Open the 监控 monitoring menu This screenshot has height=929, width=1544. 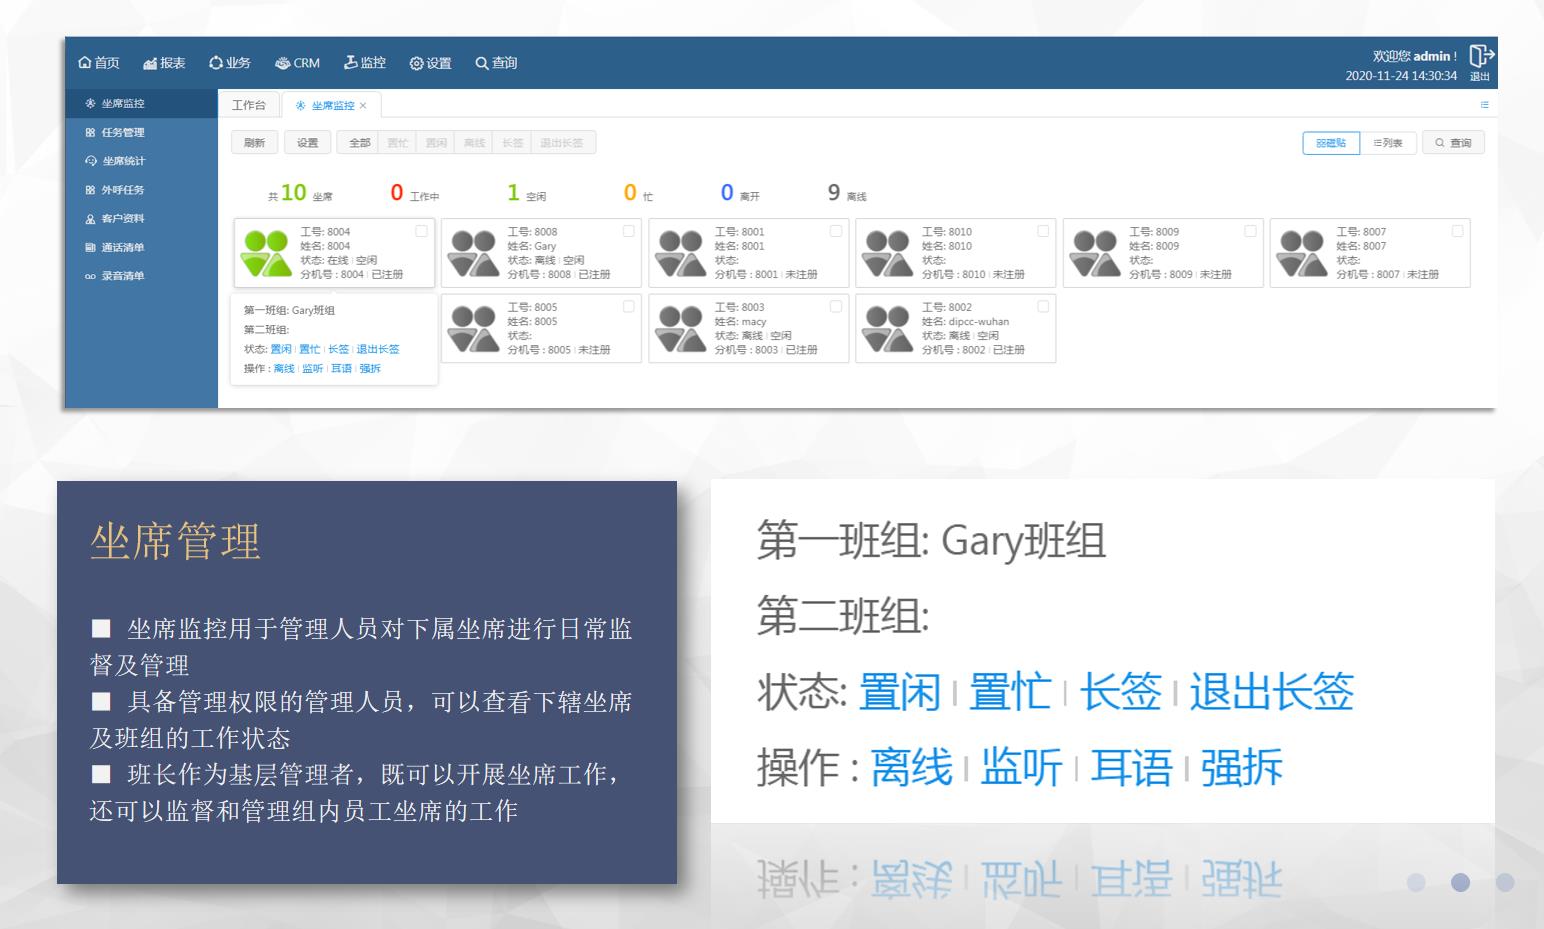pos(365,63)
